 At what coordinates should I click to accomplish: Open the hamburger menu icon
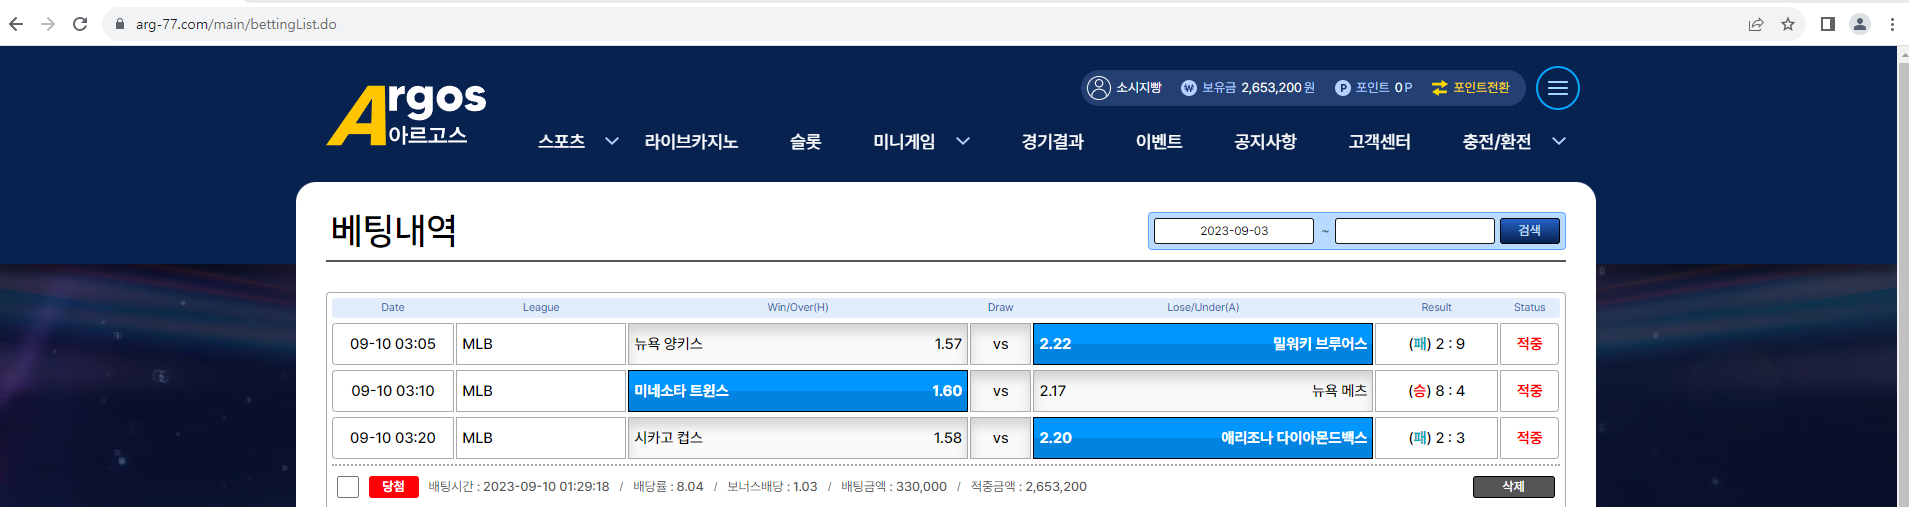click(1557, 88)
